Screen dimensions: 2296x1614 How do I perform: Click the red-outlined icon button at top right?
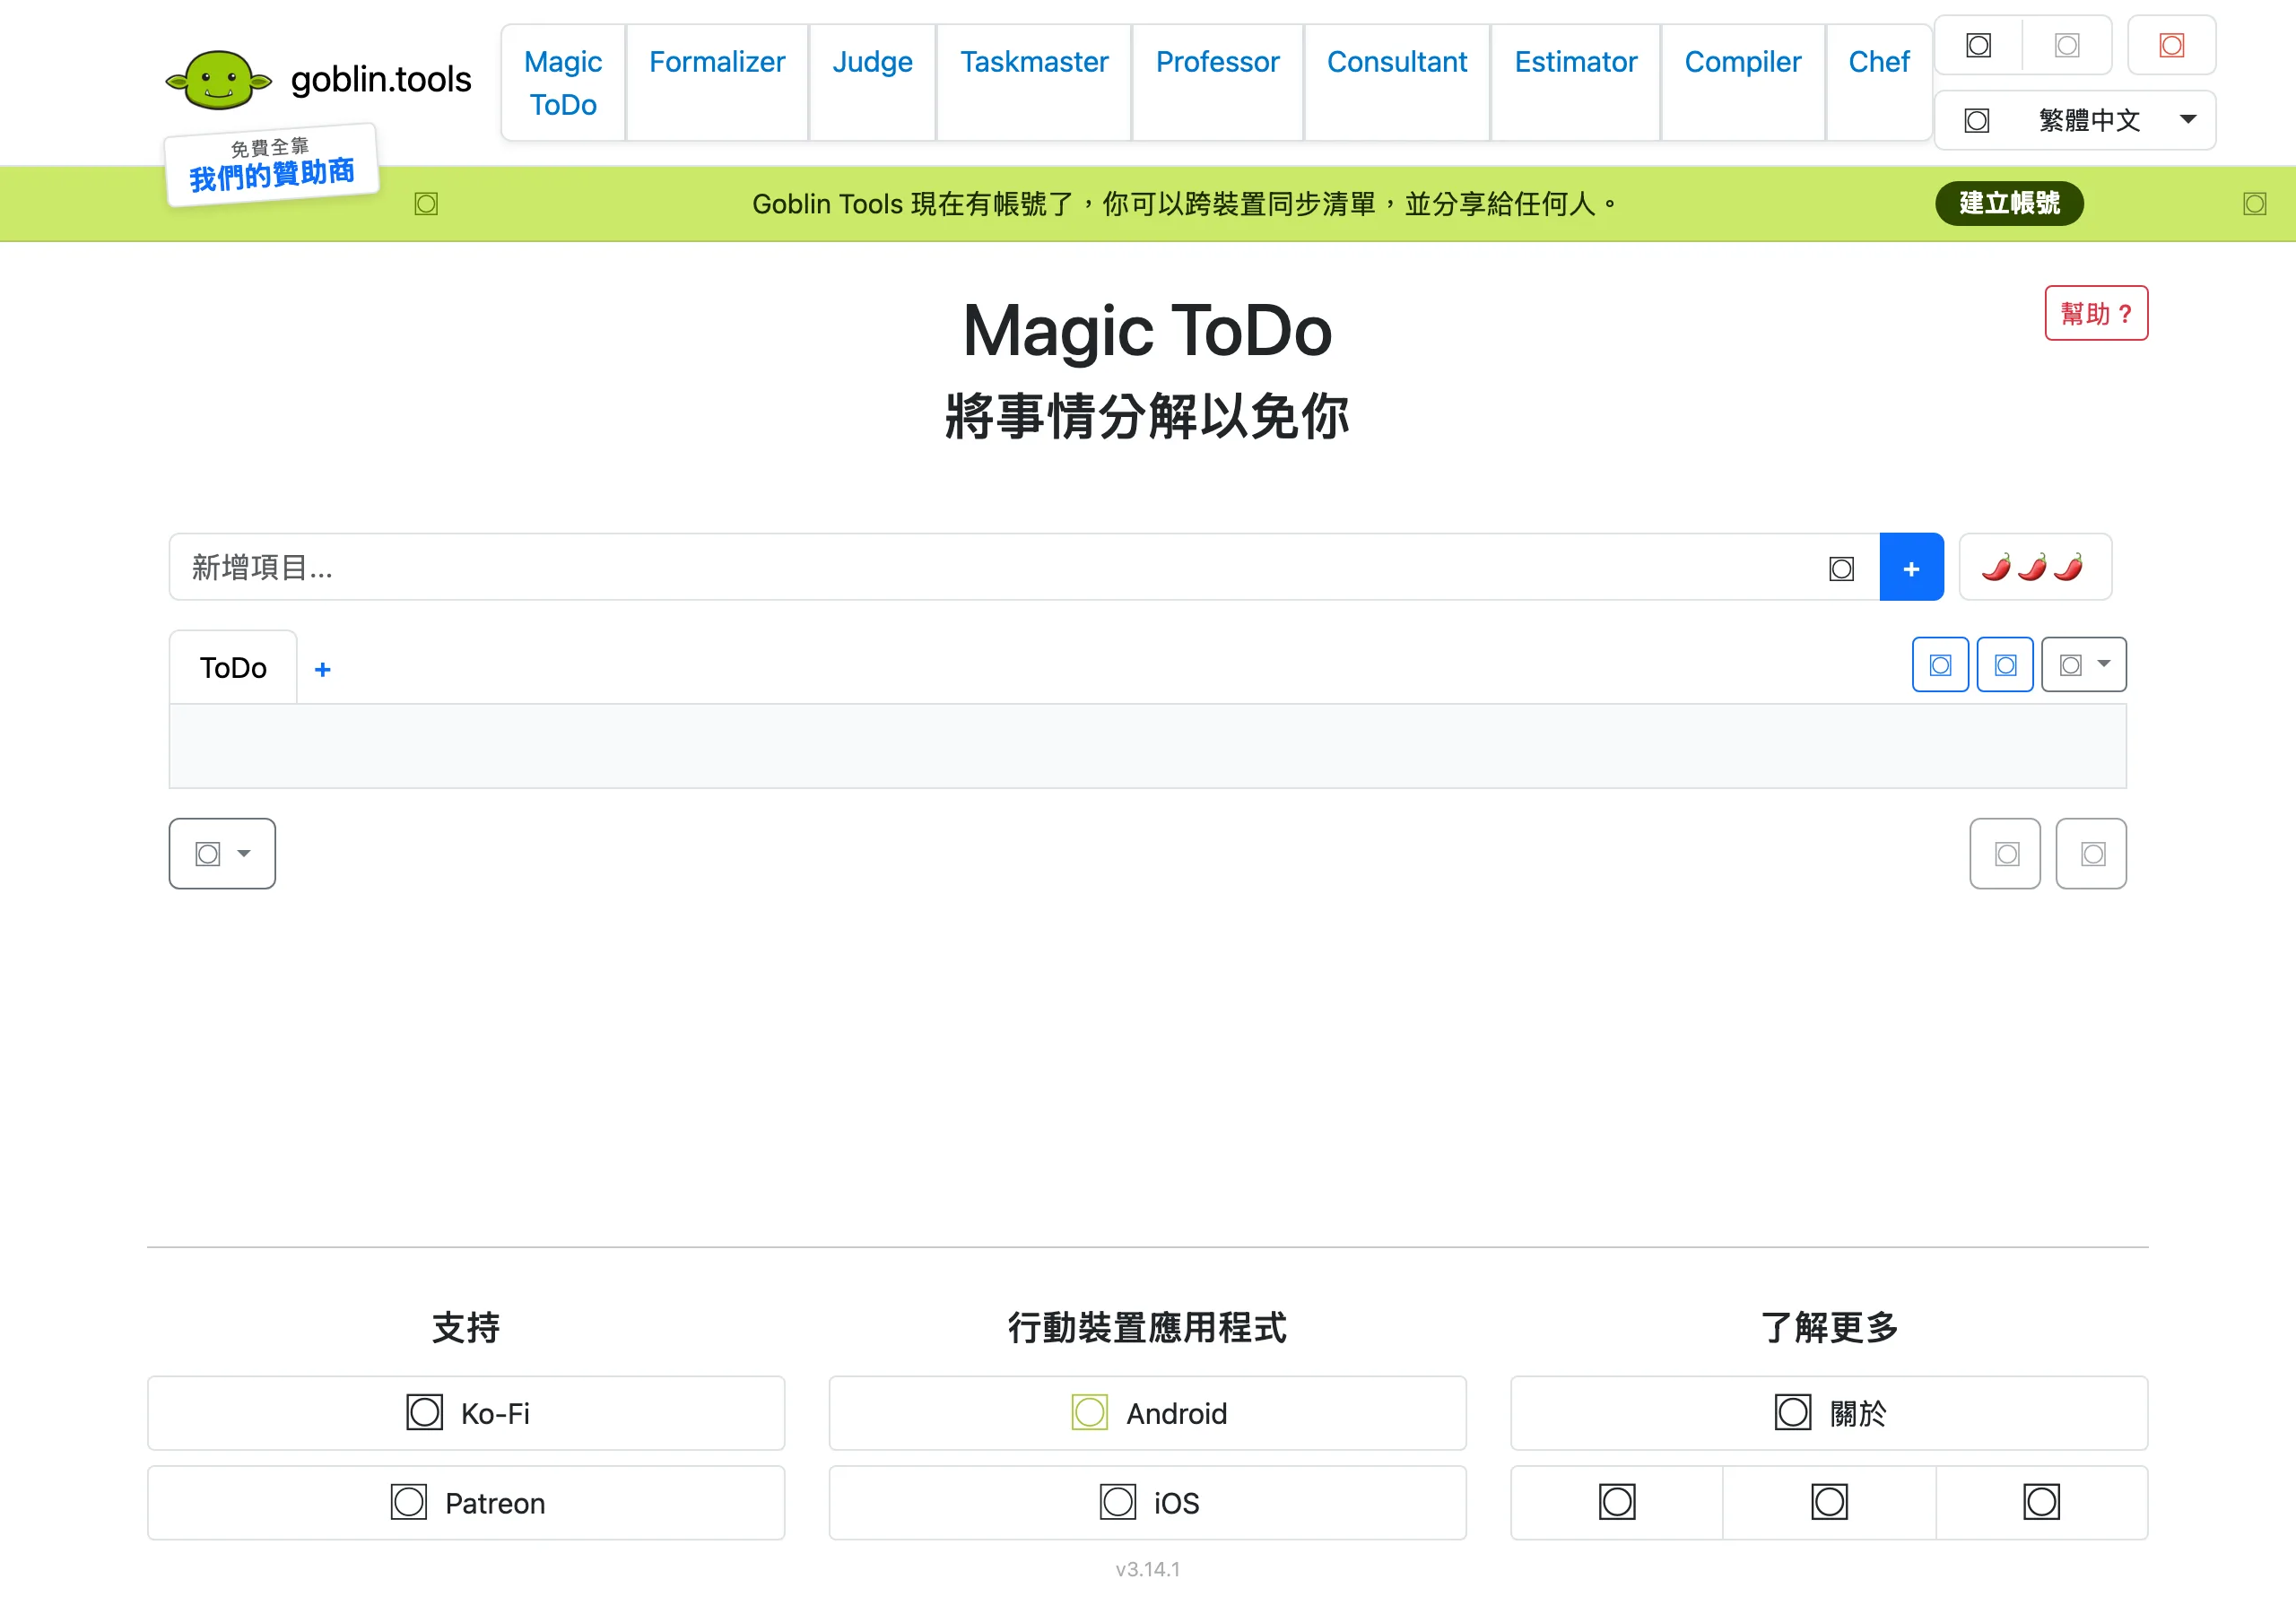[x=2171, y=45]
